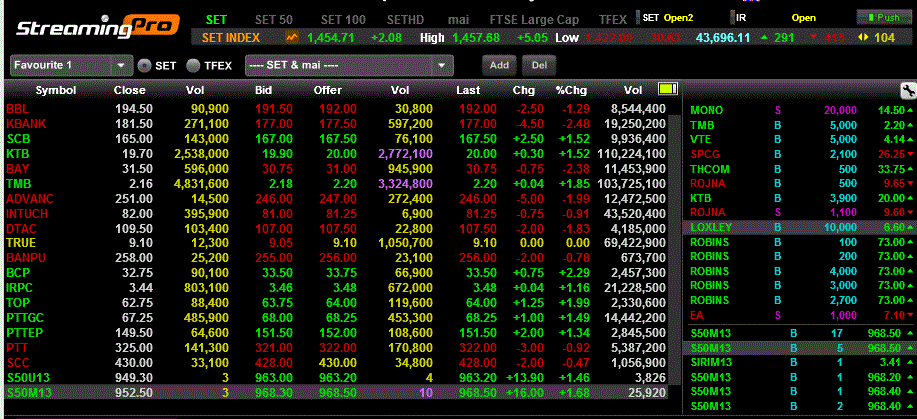The image size is (917, 419).
Task: Click the %Chg column header
Action: [x=571, y=90]
